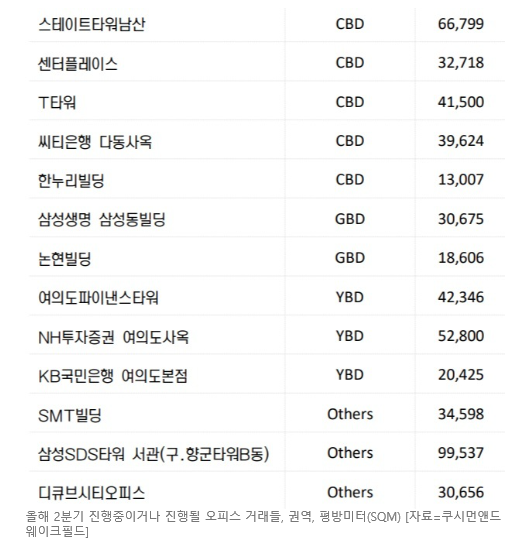Screen dimensions: 523x543
Task: Click the 논현빌딩 row name
Action: [64, 258]
